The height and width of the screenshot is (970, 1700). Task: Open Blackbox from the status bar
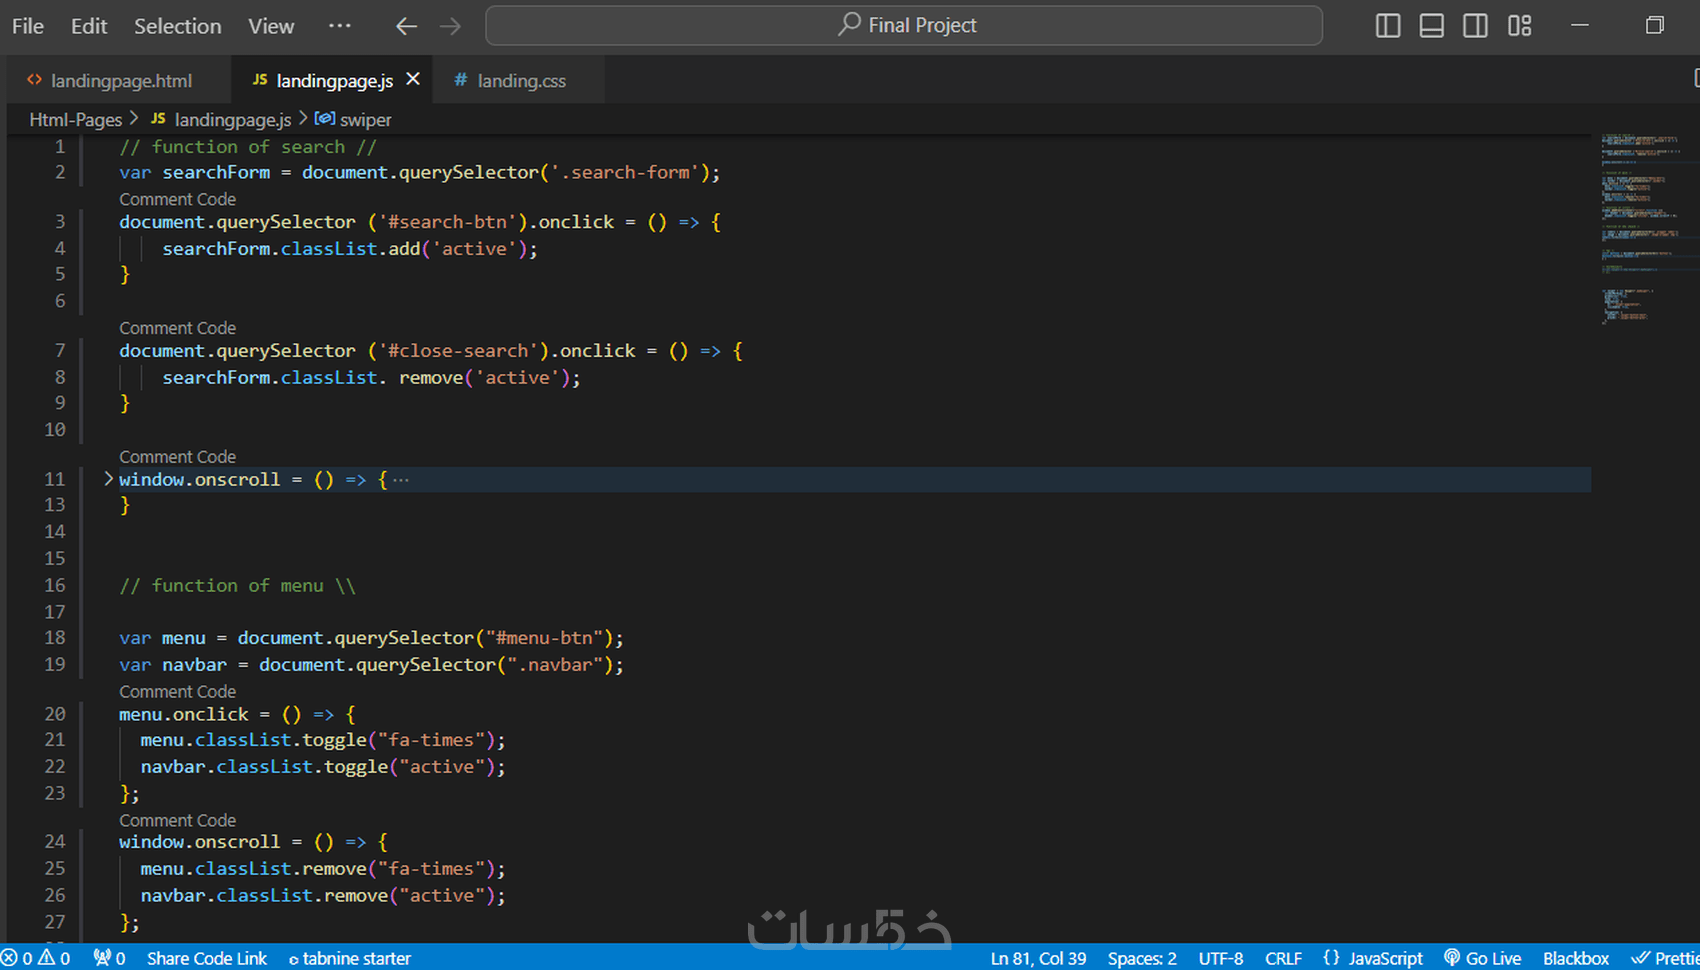[1576, 958]
